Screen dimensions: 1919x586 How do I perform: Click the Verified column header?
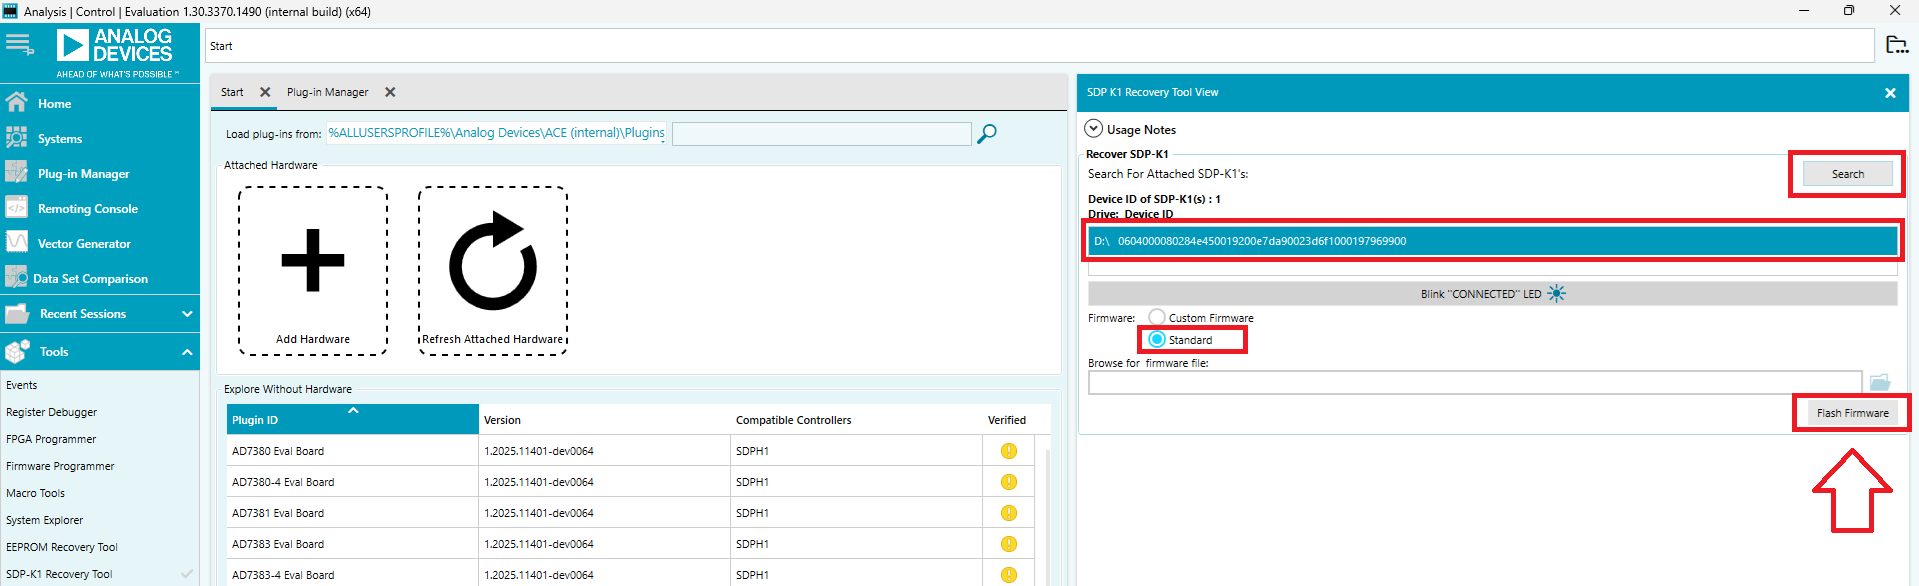tap(1006, 420)
